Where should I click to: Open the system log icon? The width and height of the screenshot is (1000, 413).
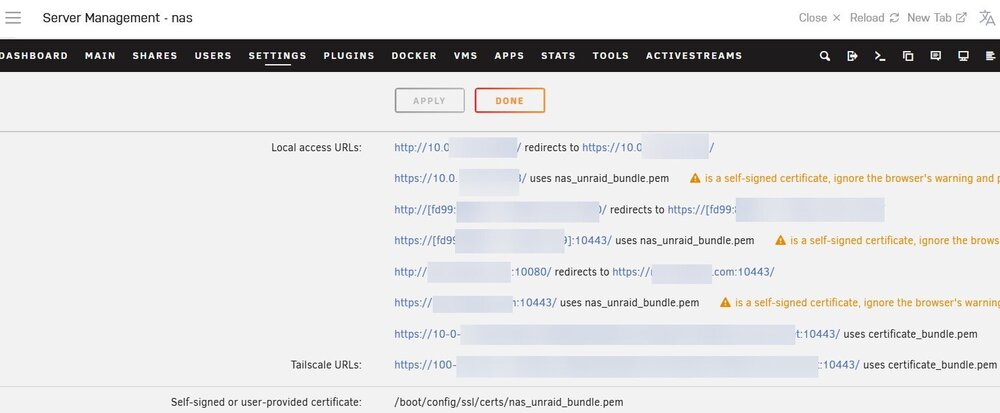990,56
